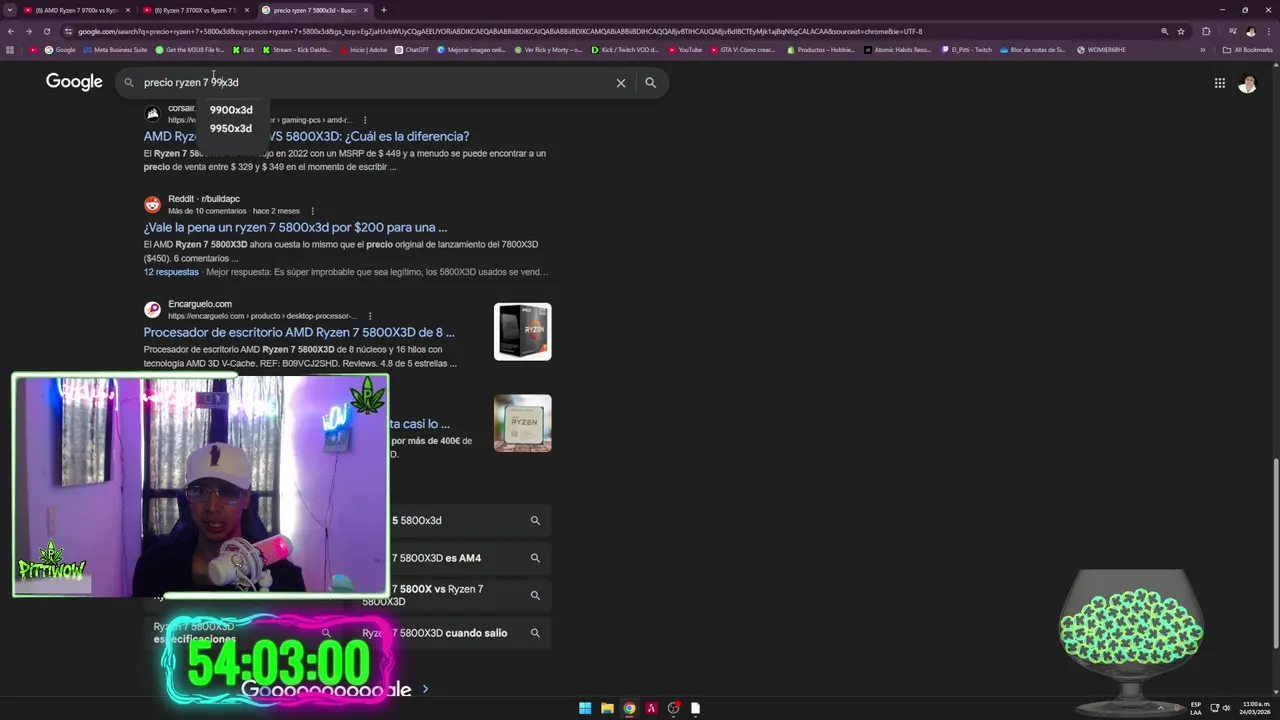Viewport: 1280px width, 720px height.
Task: Select the precio ryzen 7 5800x3d tab
Action: coord(314,10)
